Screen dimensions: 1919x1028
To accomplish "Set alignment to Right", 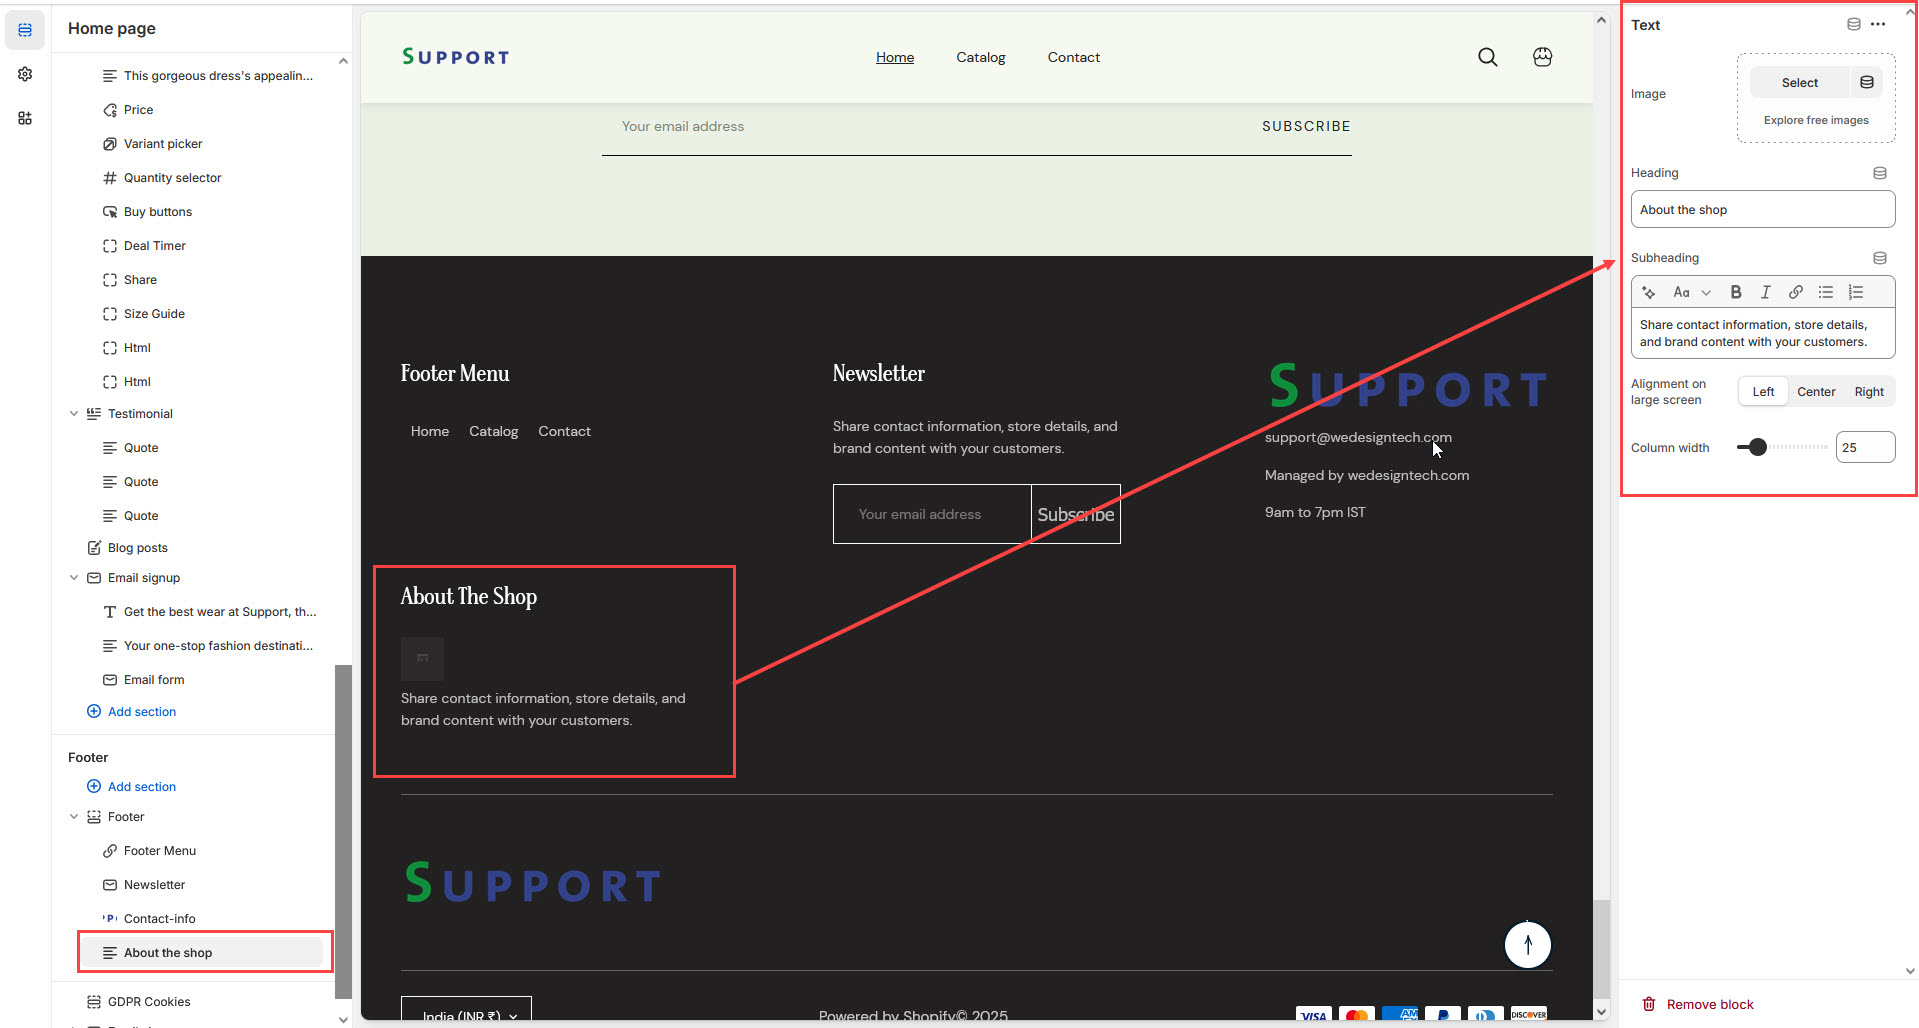I will (1868, 392).
